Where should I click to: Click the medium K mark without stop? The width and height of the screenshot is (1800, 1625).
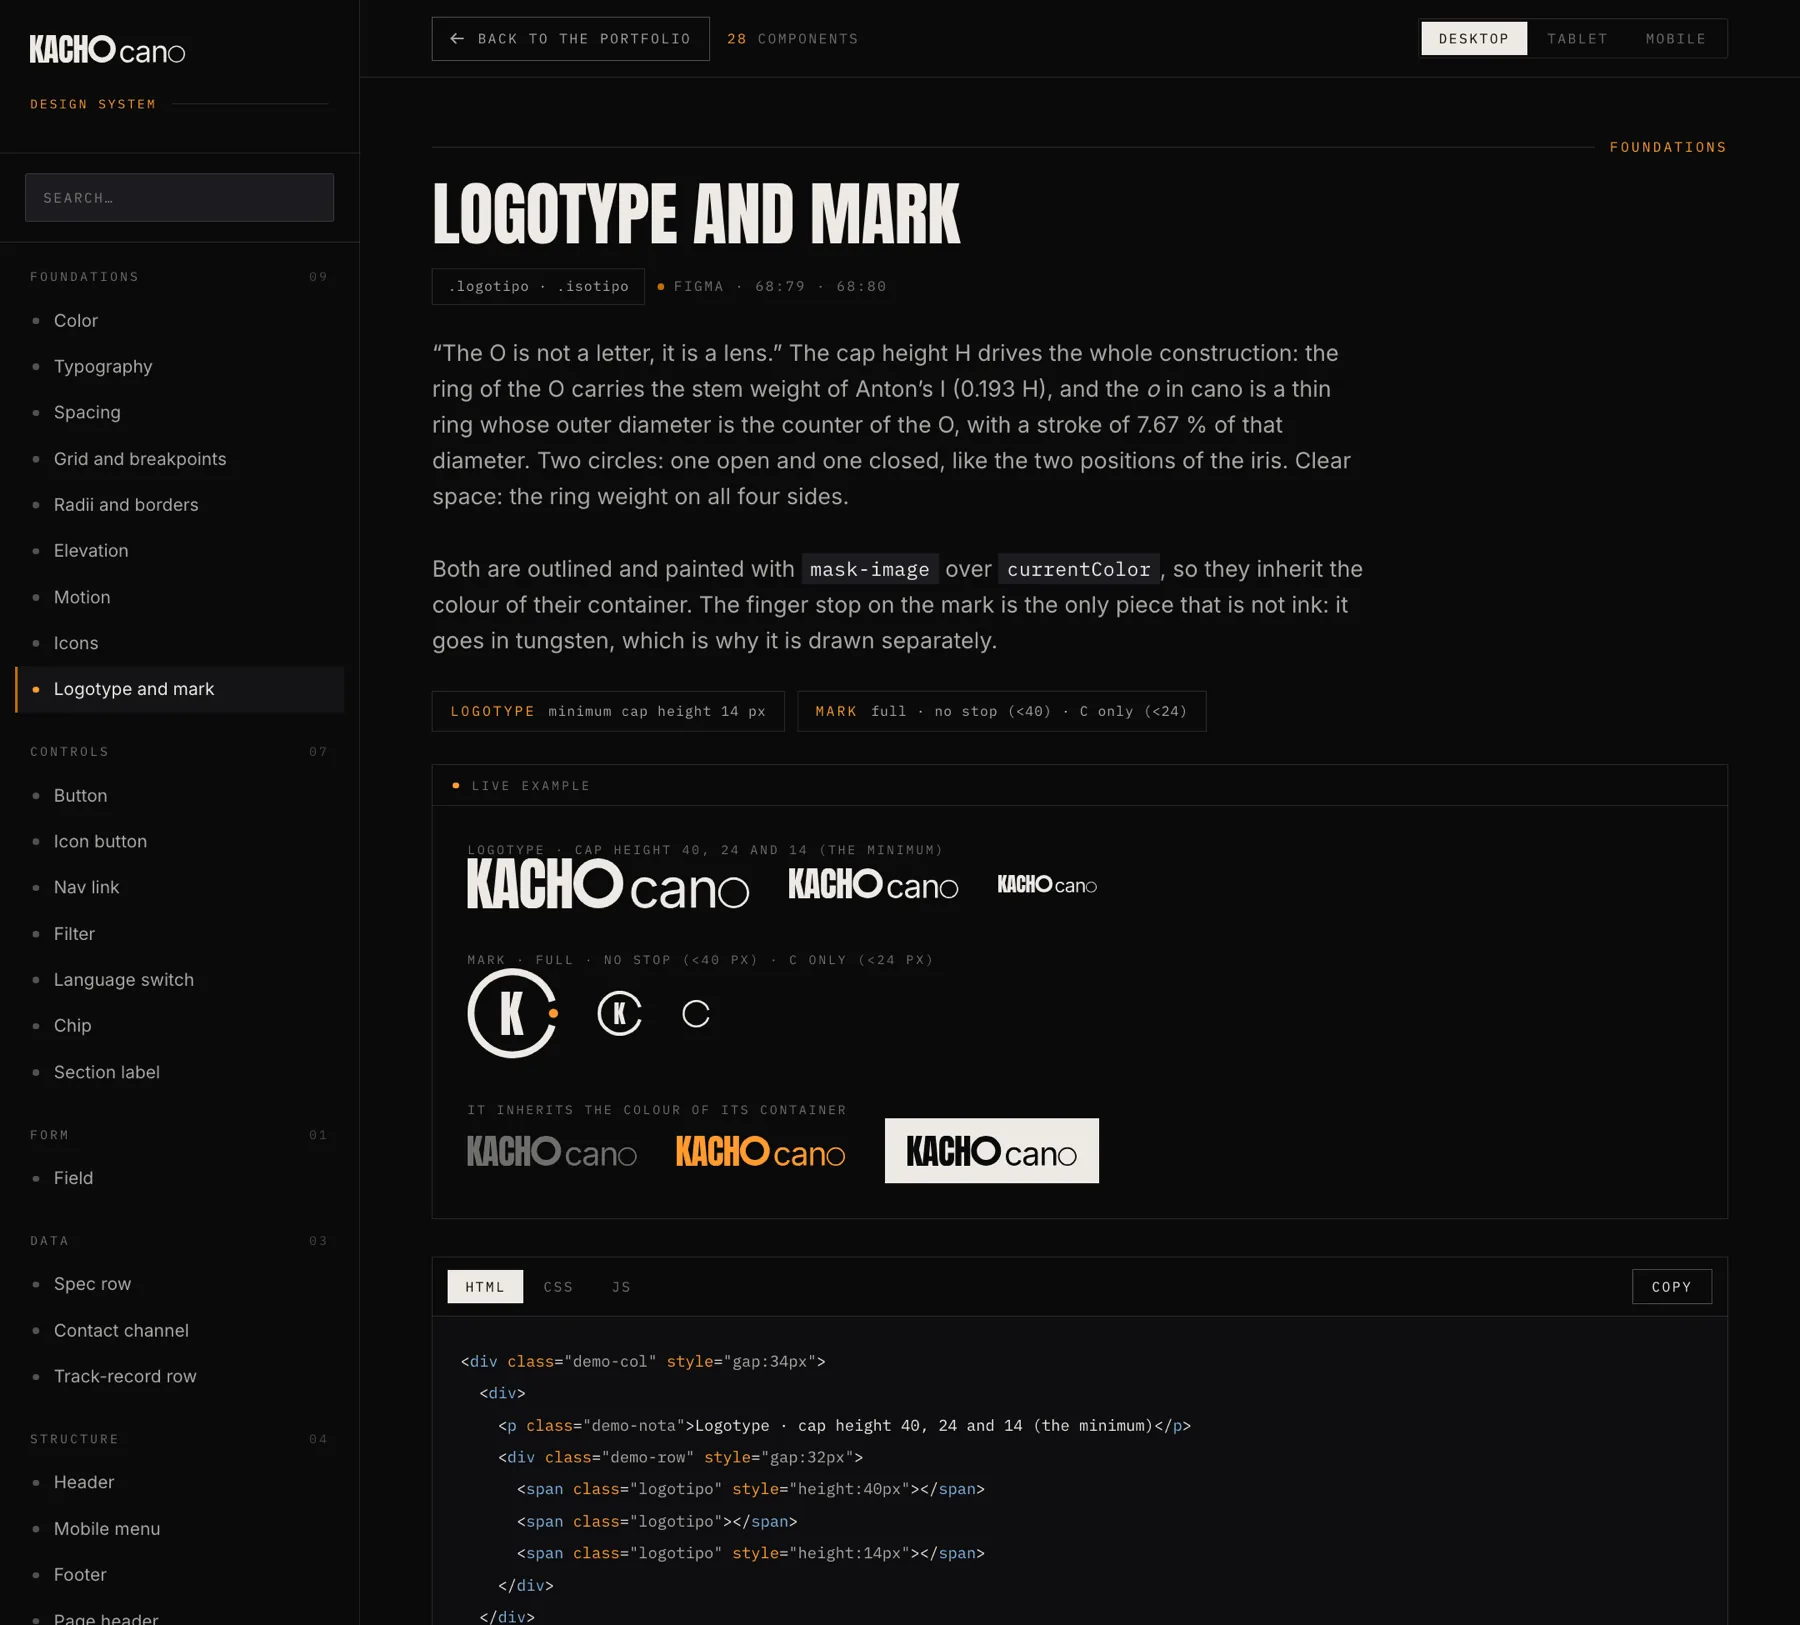click(619, 1013)
